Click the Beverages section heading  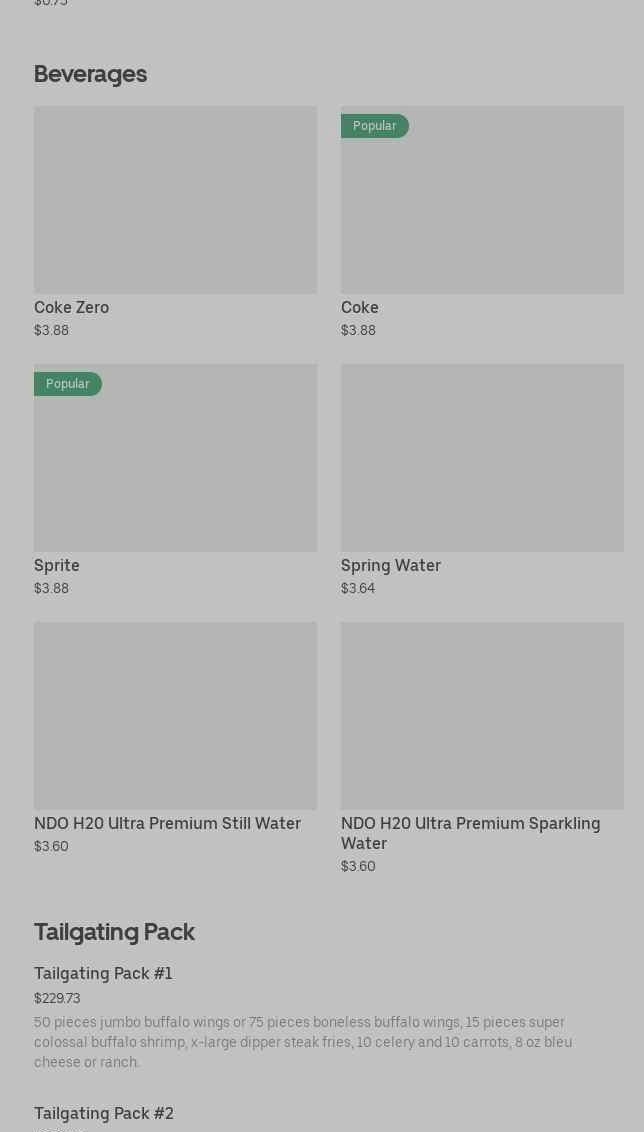click(90, 74)
